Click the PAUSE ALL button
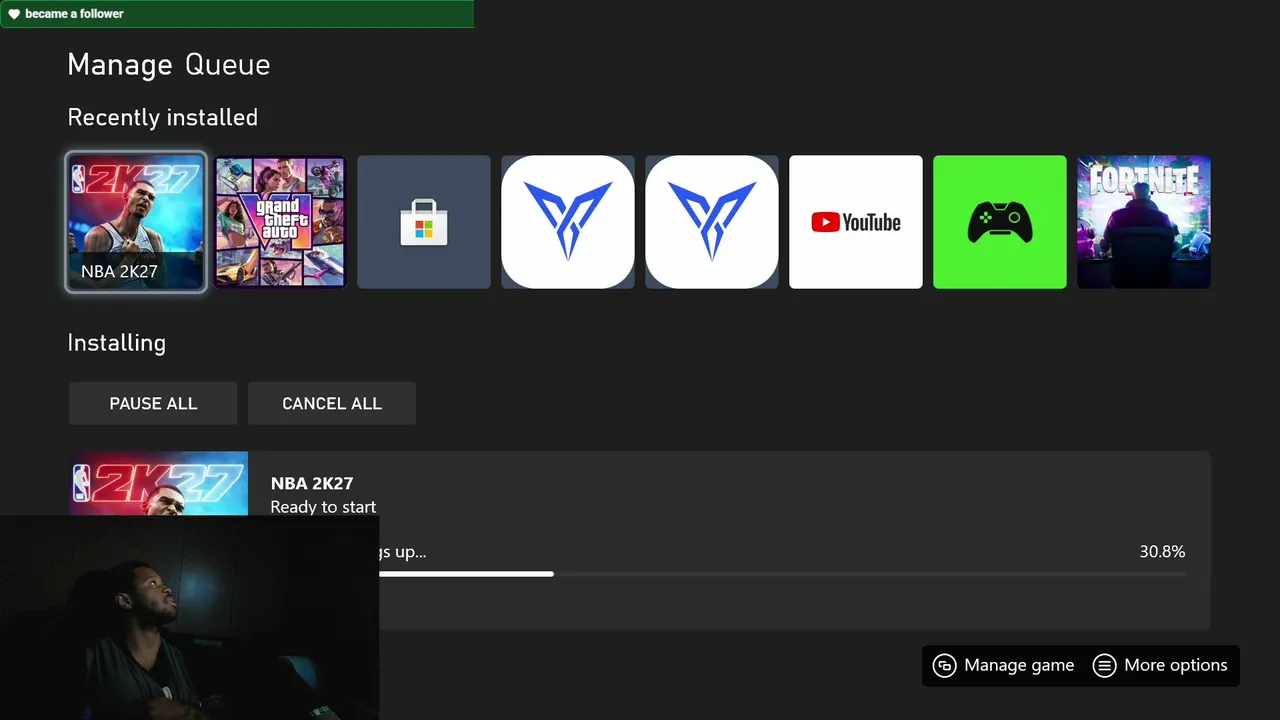Viewport: 1280px width, 720px height. coord(153,403)
